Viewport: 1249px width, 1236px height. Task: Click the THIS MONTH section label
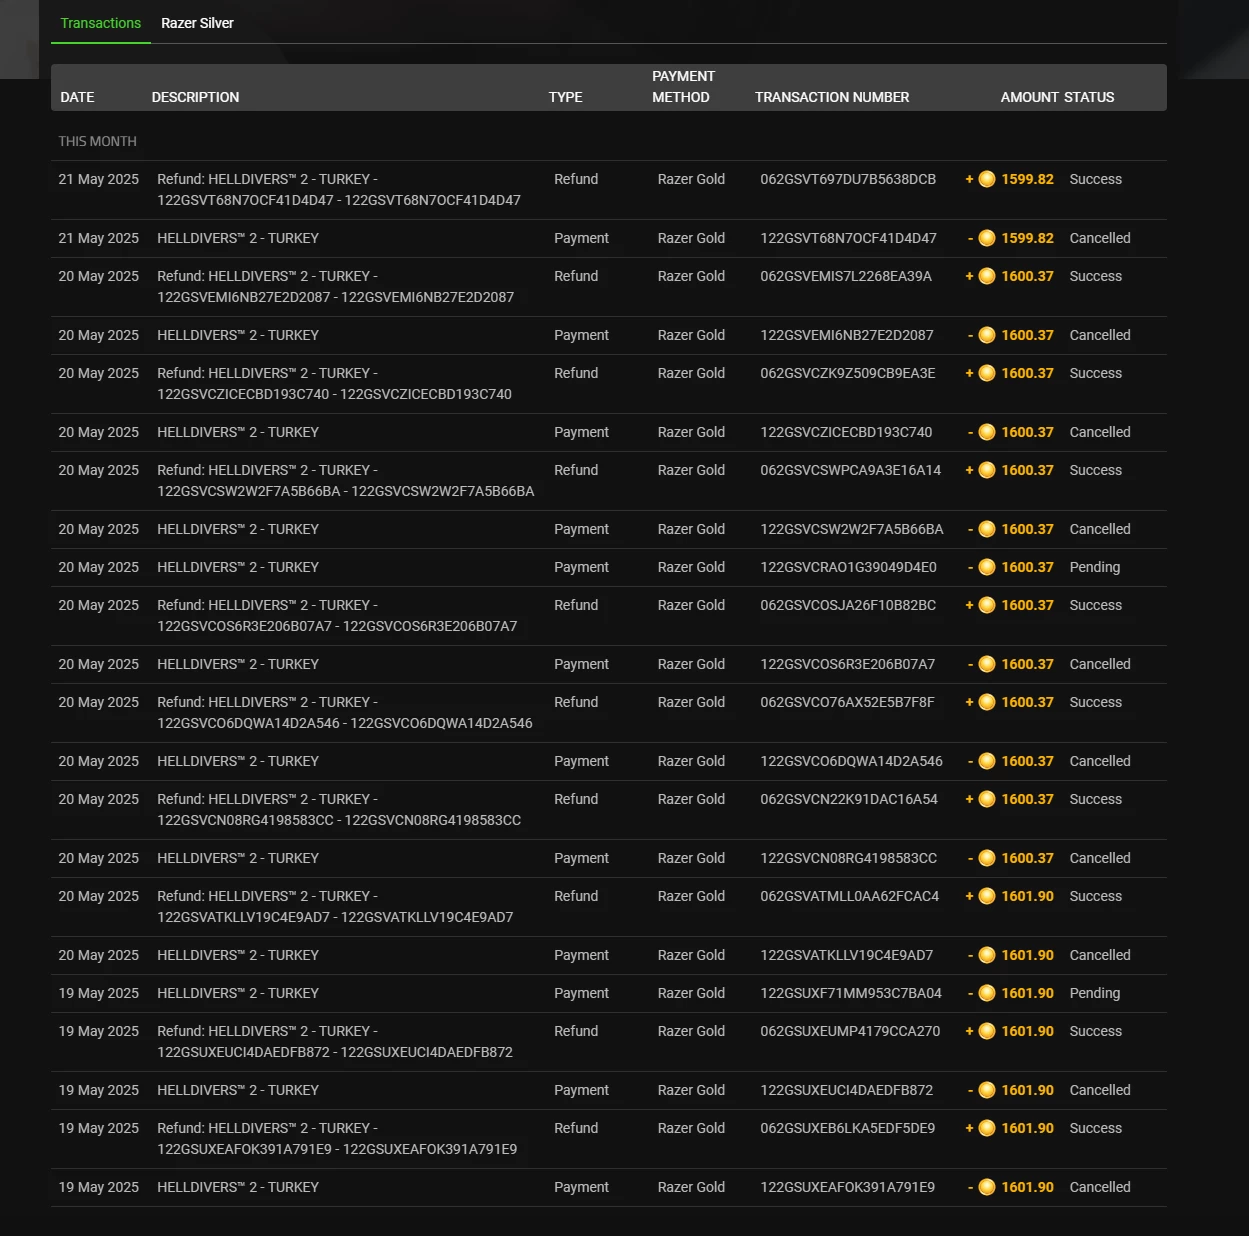97,141
